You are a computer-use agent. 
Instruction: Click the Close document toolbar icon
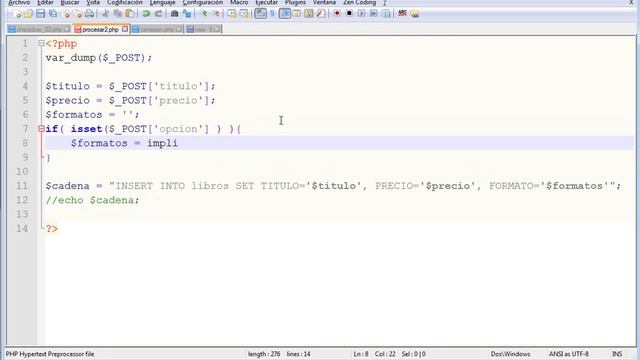coord(66,14)
